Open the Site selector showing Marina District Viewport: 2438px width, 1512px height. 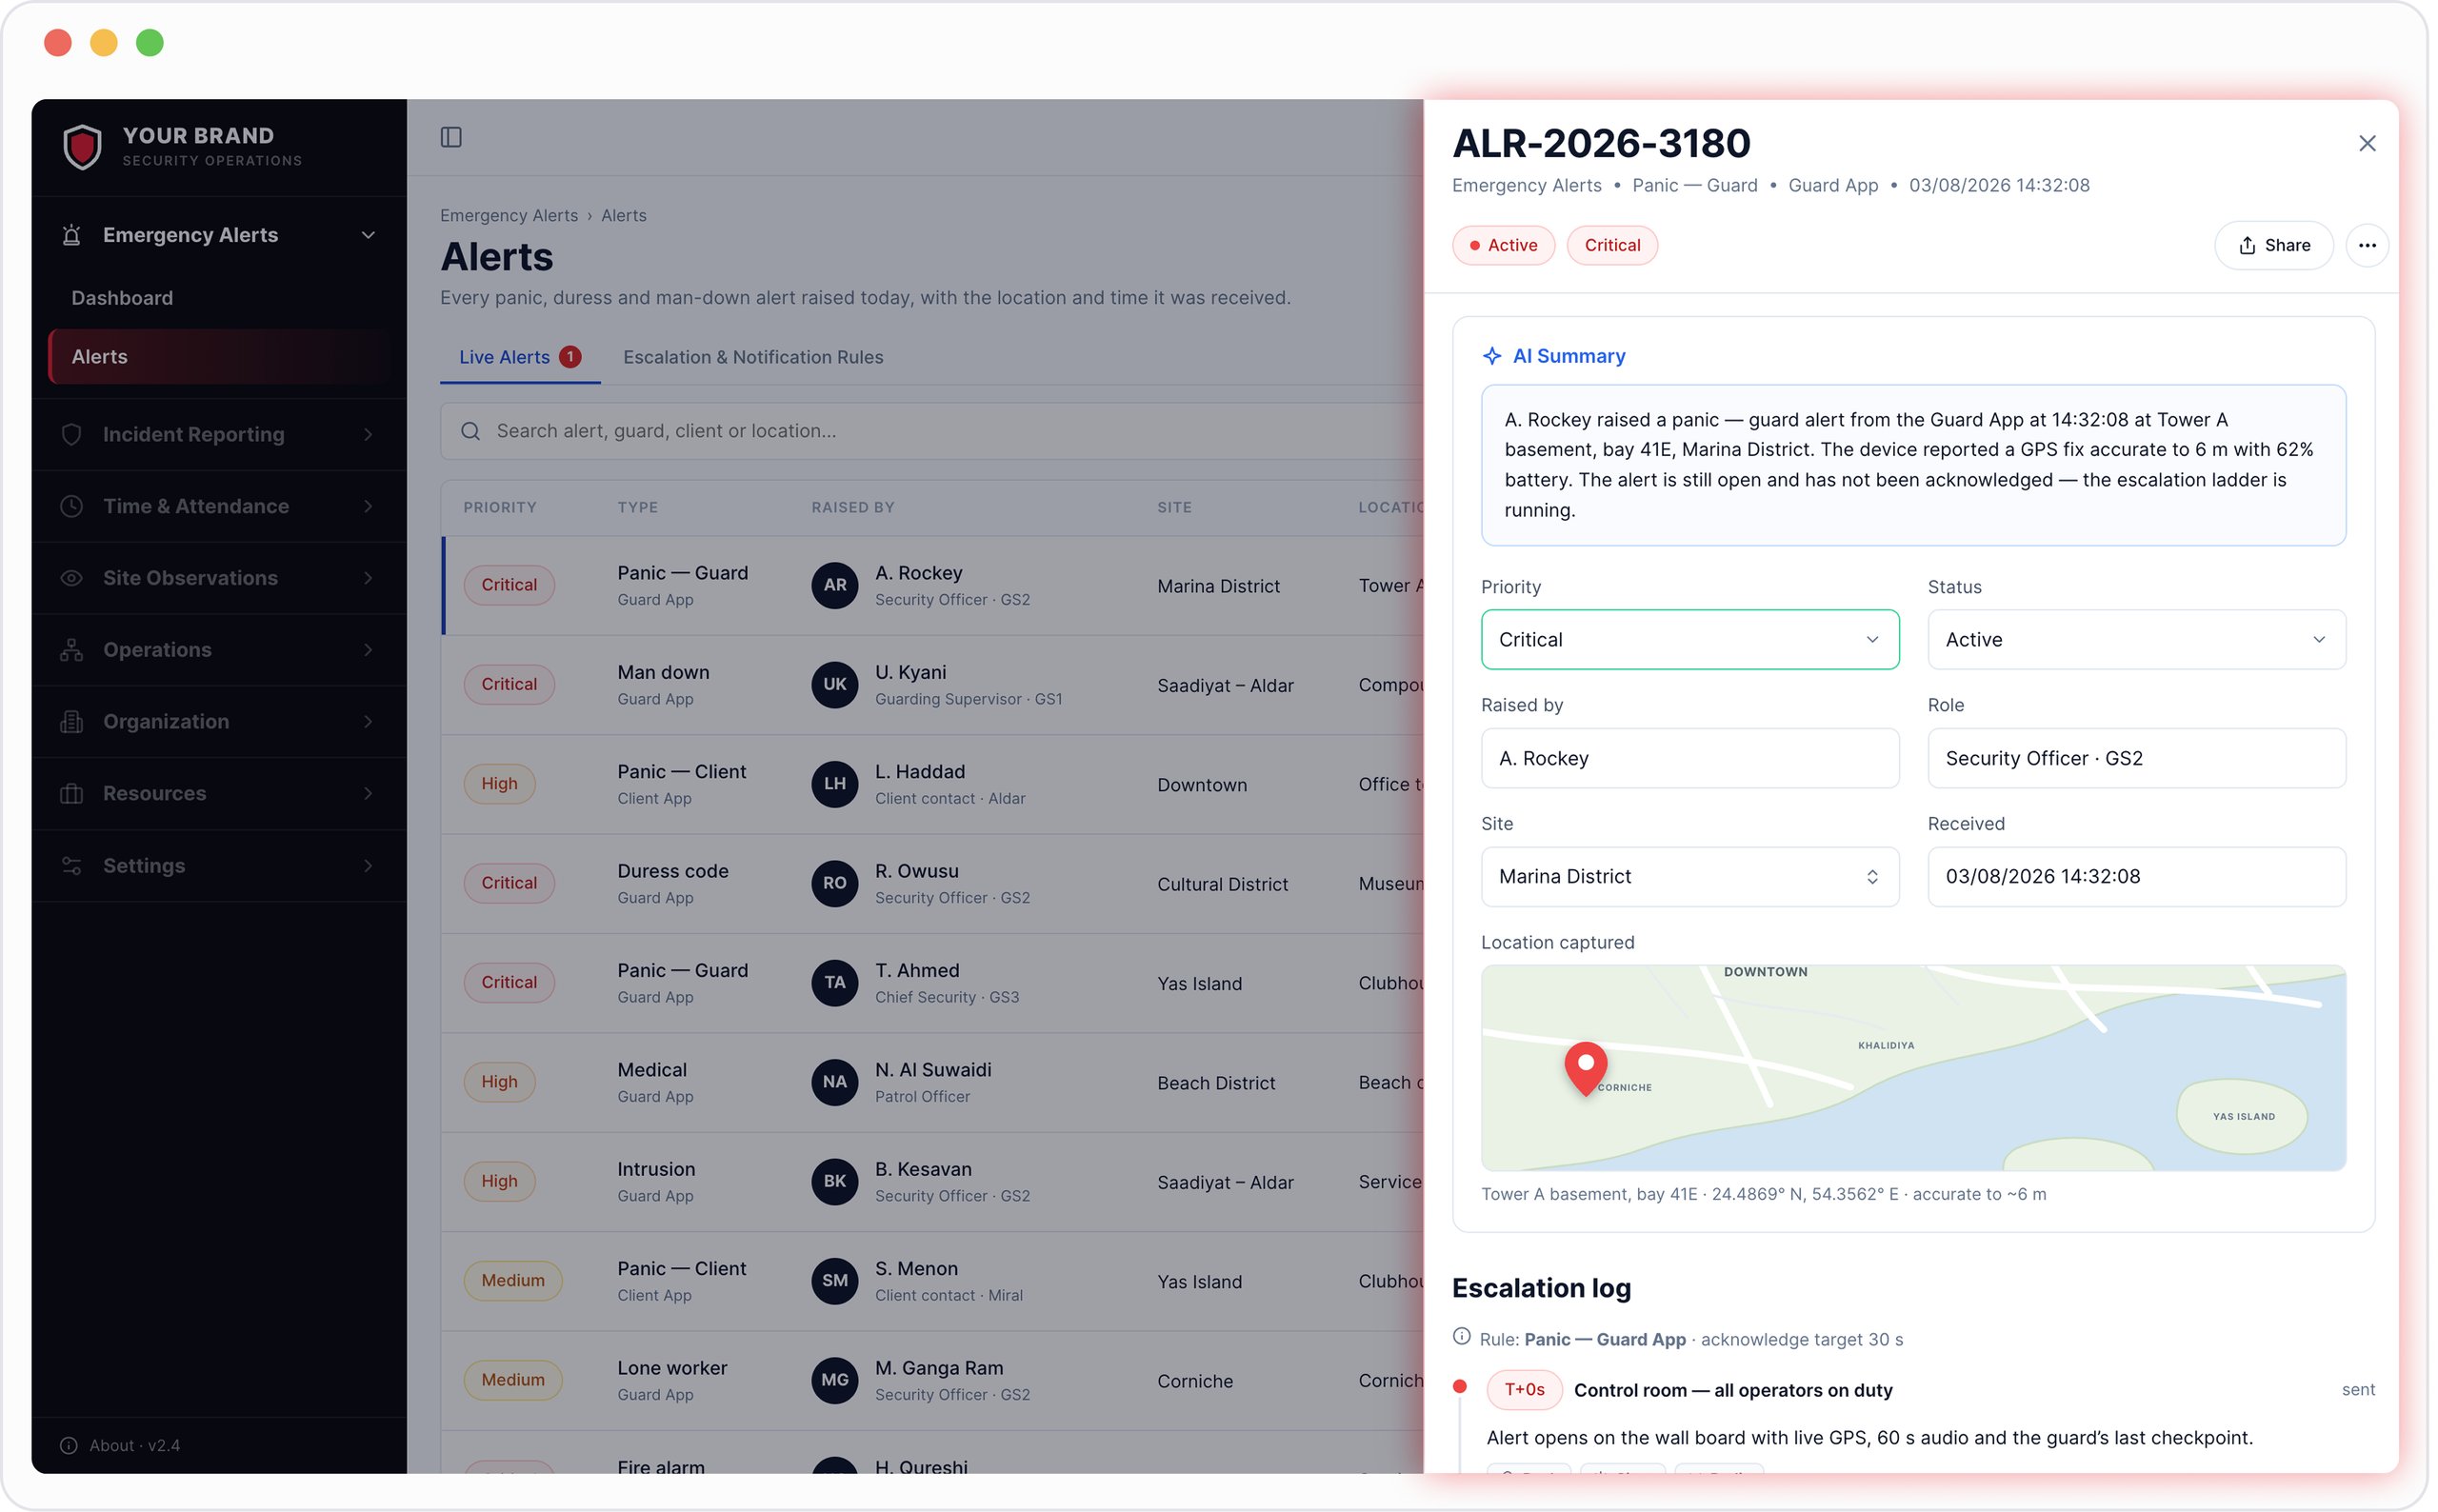(x=1689, y=876)
